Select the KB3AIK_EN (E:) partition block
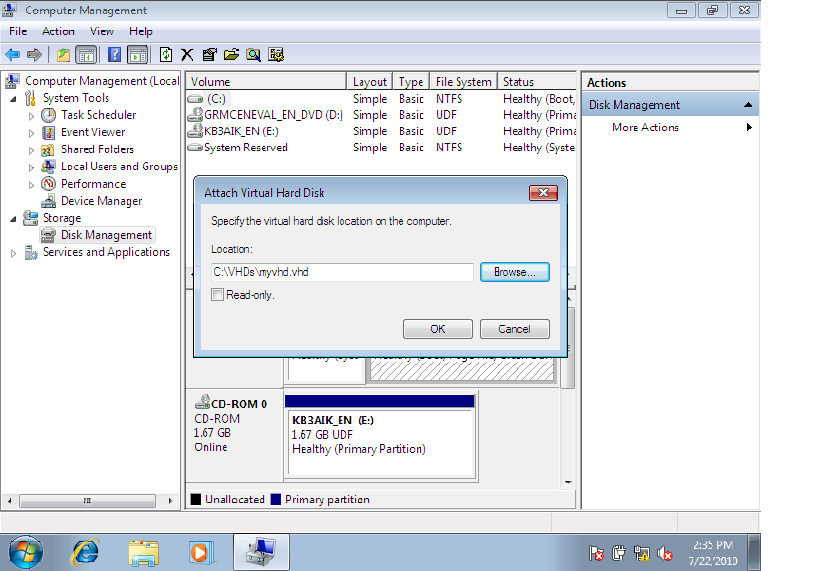Viewport: 819px width, 571px height. click(380, 436)
